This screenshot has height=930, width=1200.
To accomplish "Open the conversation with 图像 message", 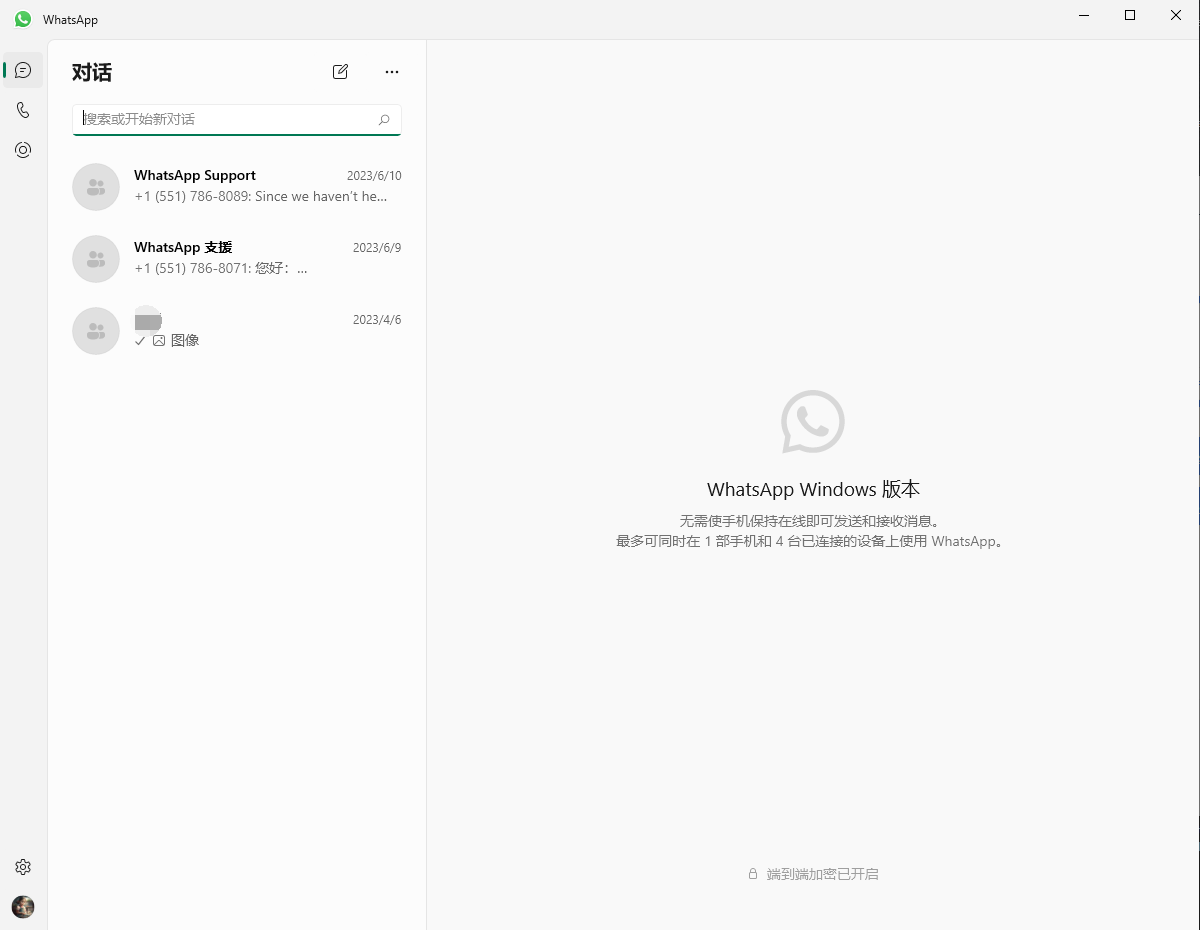I will point(237,330).
